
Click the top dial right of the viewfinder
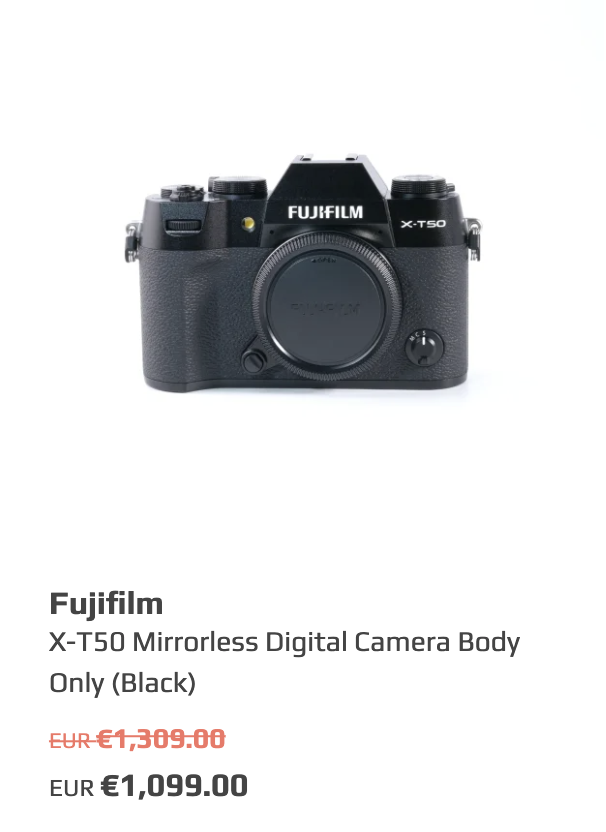point(419,185)
